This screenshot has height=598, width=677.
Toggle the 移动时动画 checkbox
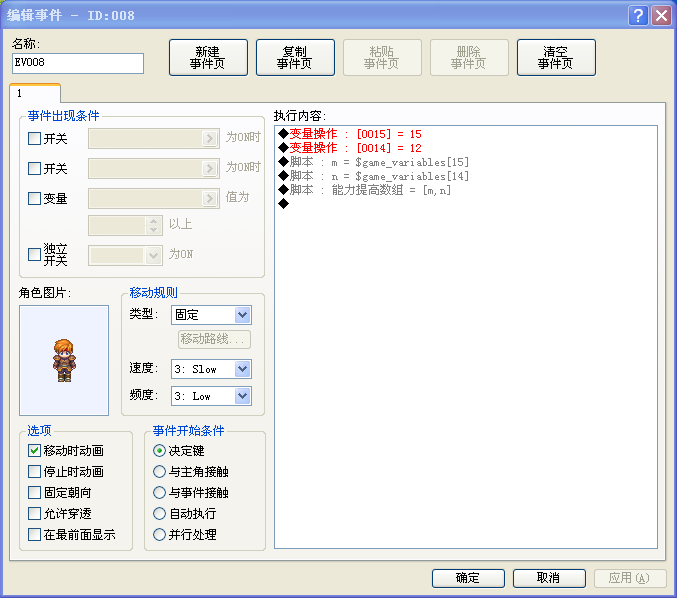point(34,451)
